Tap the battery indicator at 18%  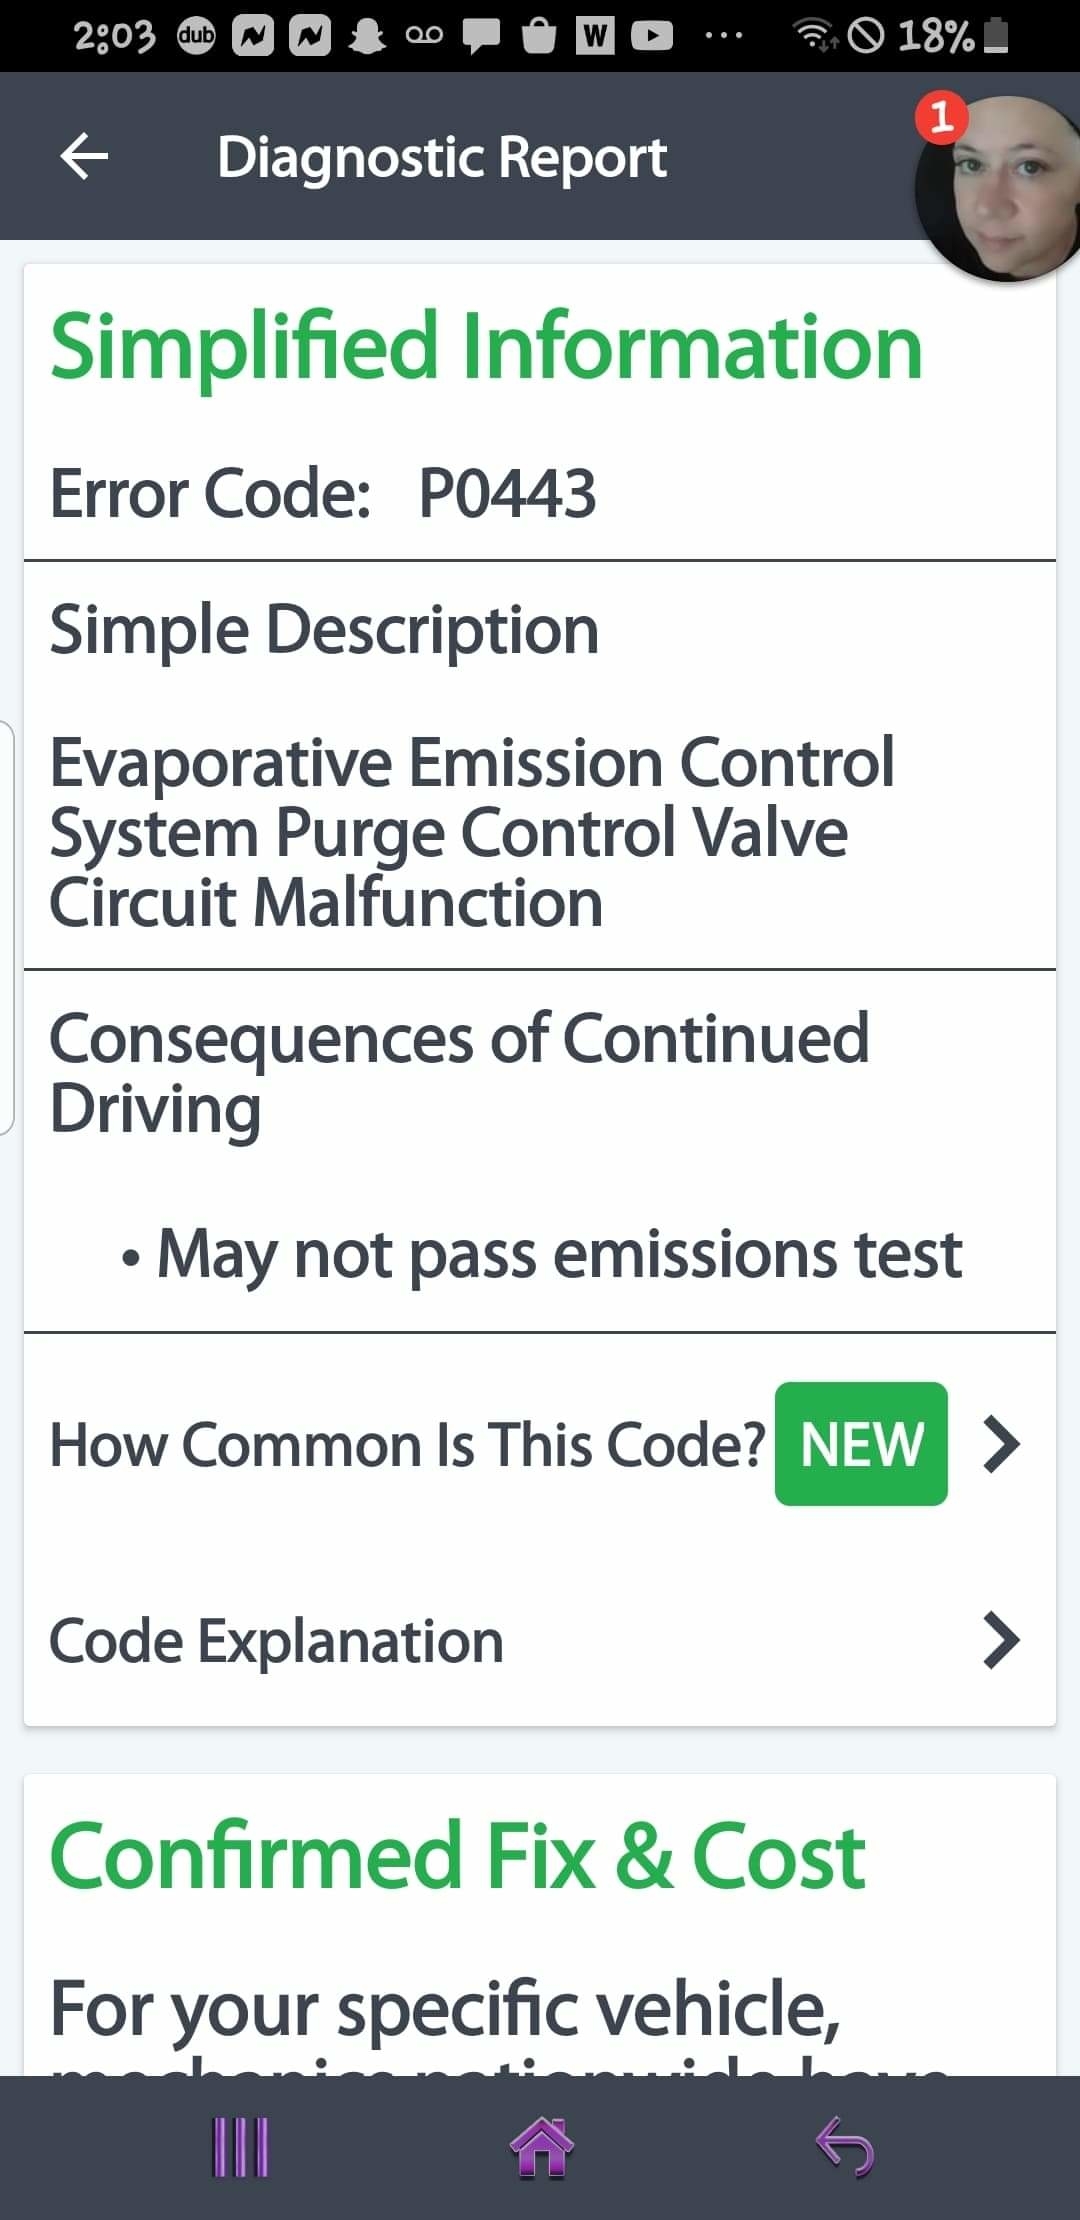(995, 37)
